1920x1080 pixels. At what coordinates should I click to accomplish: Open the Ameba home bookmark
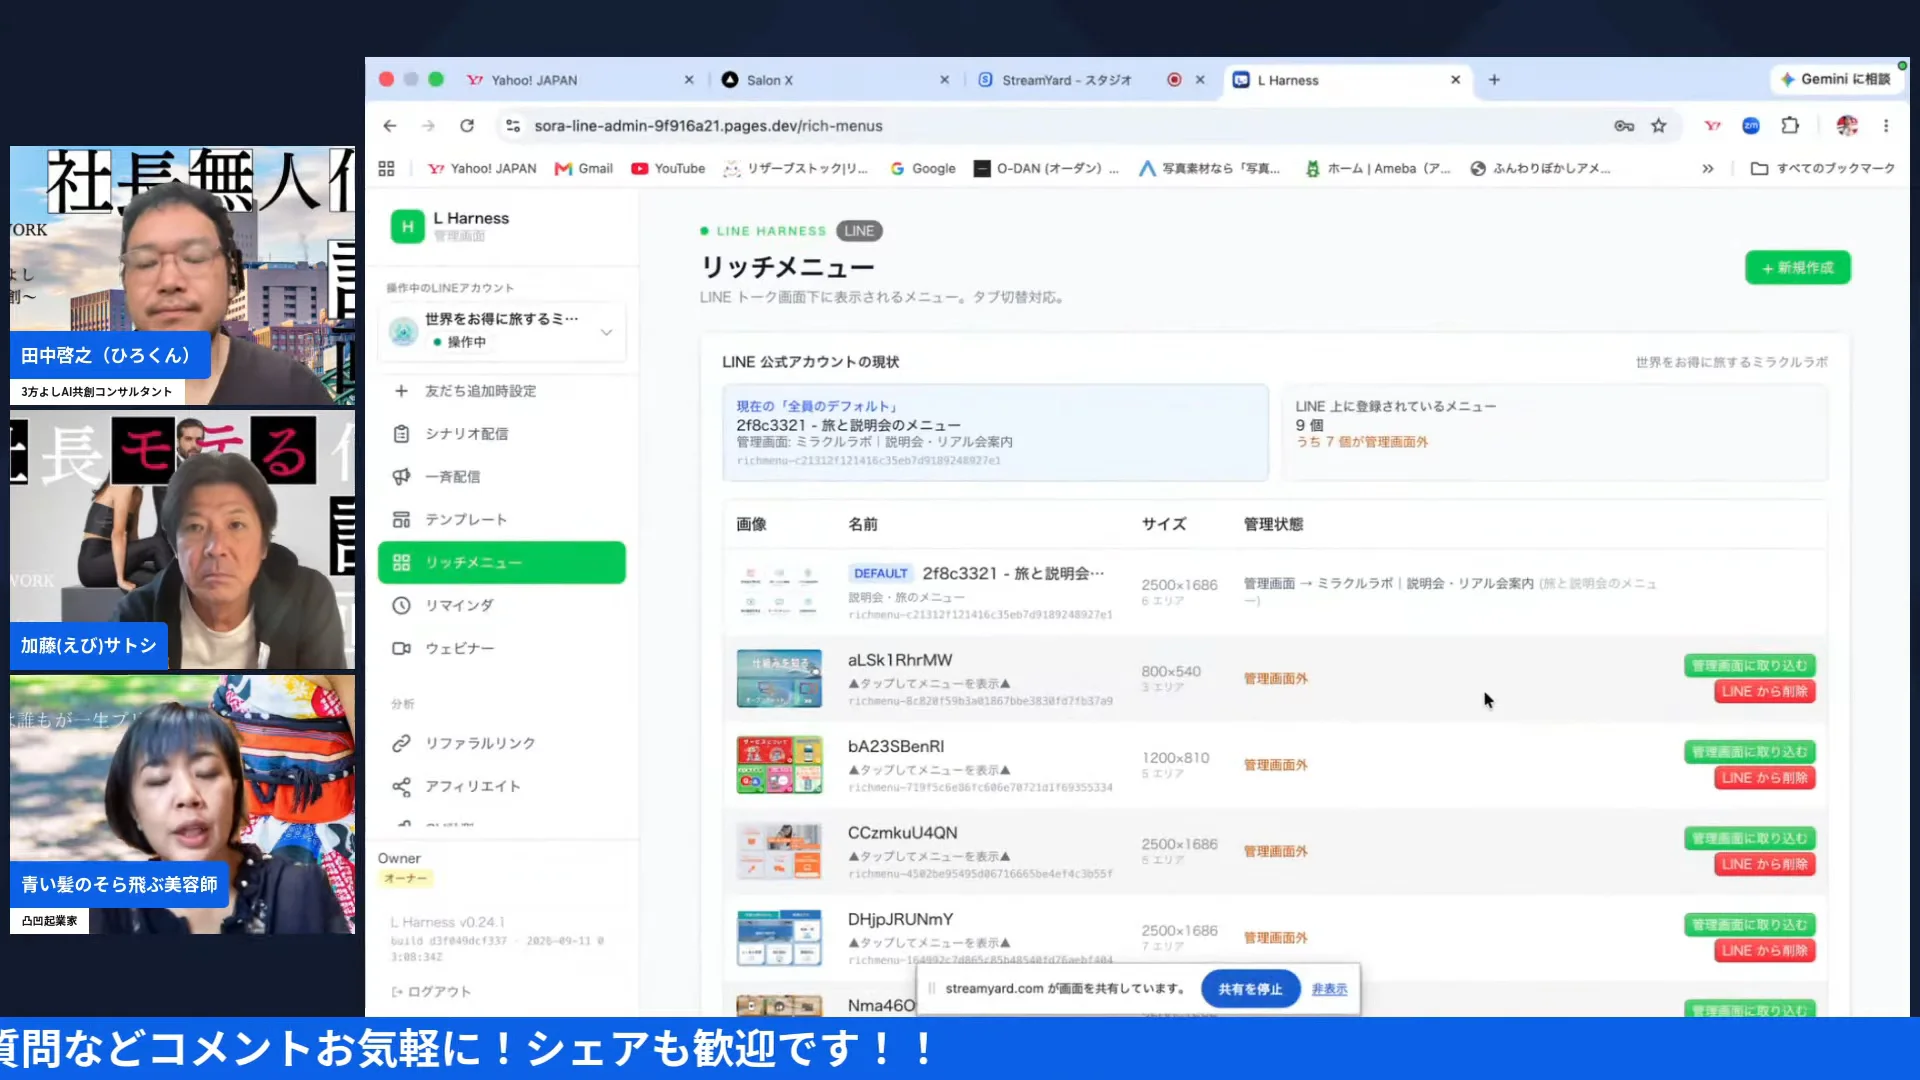point(1378,169)
